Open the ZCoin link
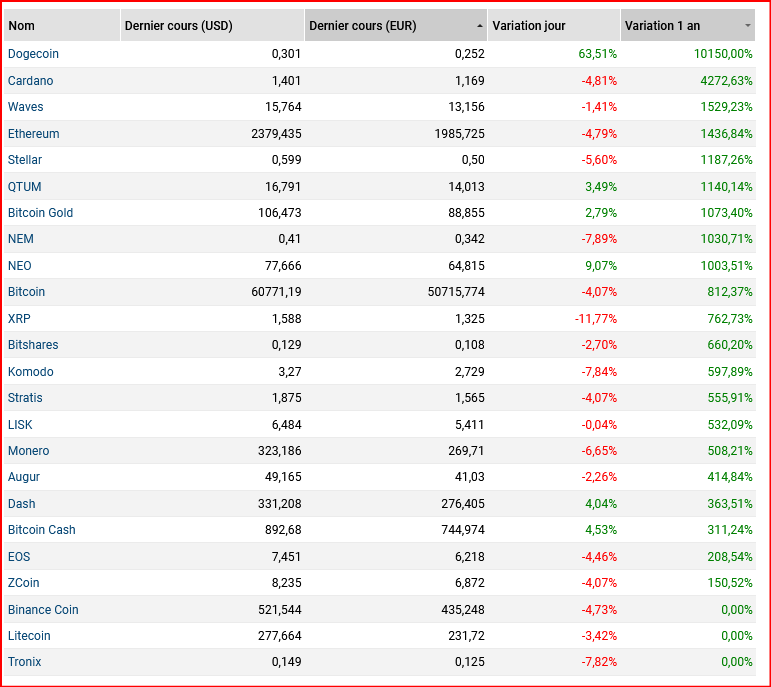The width and height of the screenshot is (771, 687). click(x=24, y=583)
